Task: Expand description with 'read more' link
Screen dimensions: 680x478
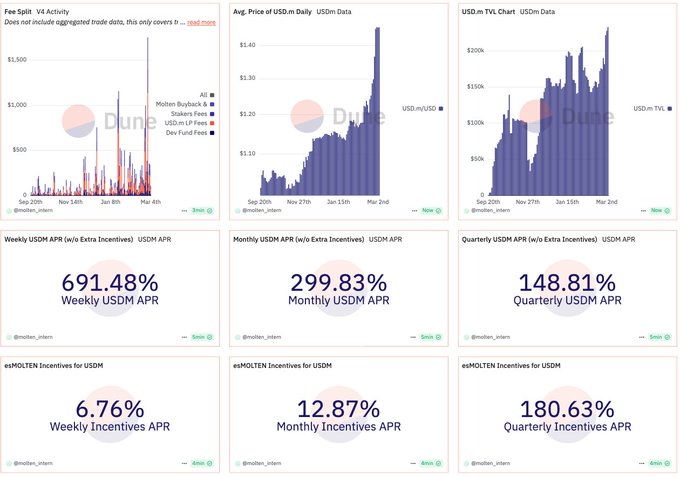Action: point(201,21)
